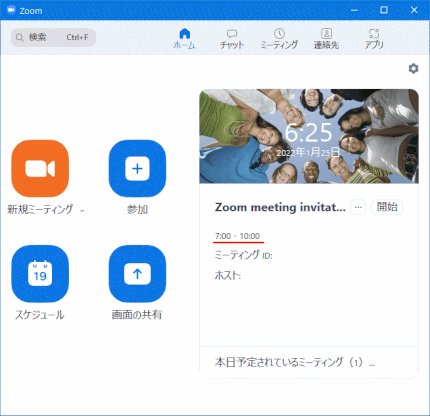
Task: Open the アプリ apps tab
Action: point(374,39)
